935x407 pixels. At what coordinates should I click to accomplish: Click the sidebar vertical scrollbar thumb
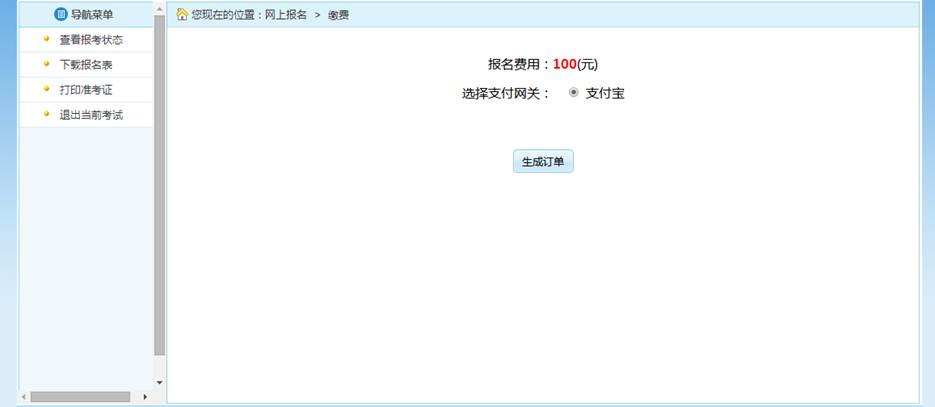[x=159, y=186]
